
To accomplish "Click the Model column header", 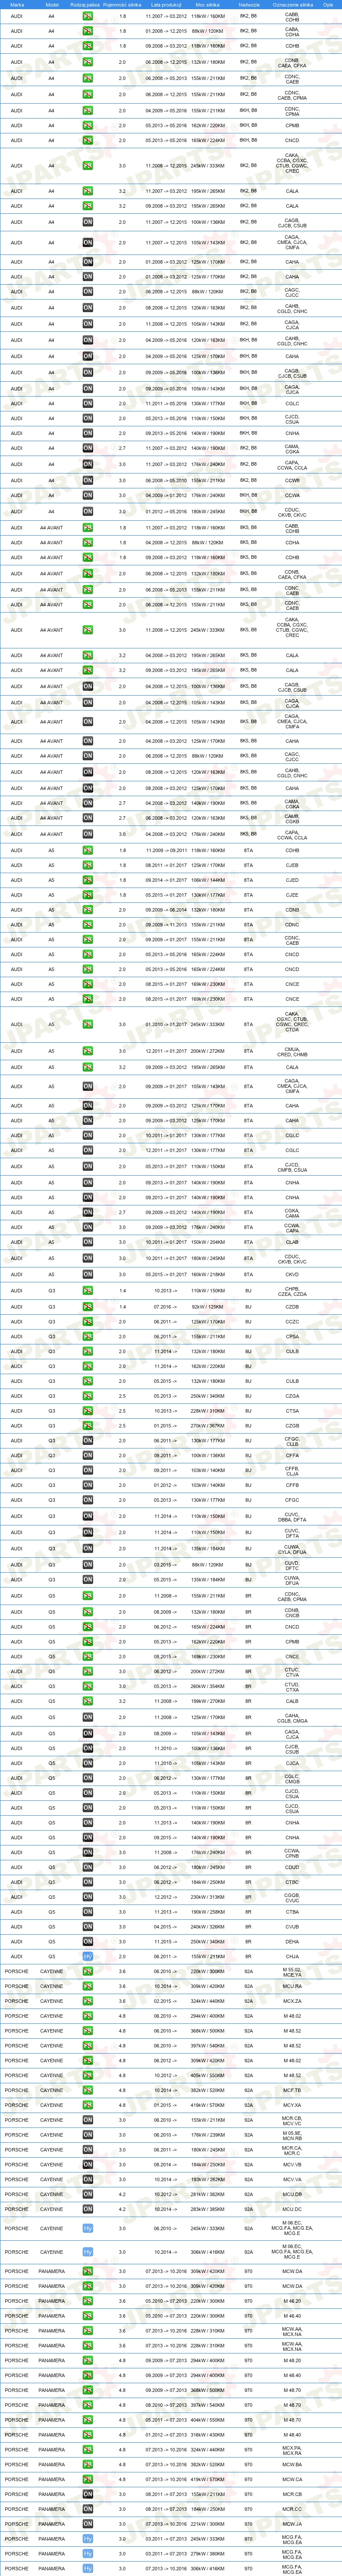I will (x=52, y=4).
